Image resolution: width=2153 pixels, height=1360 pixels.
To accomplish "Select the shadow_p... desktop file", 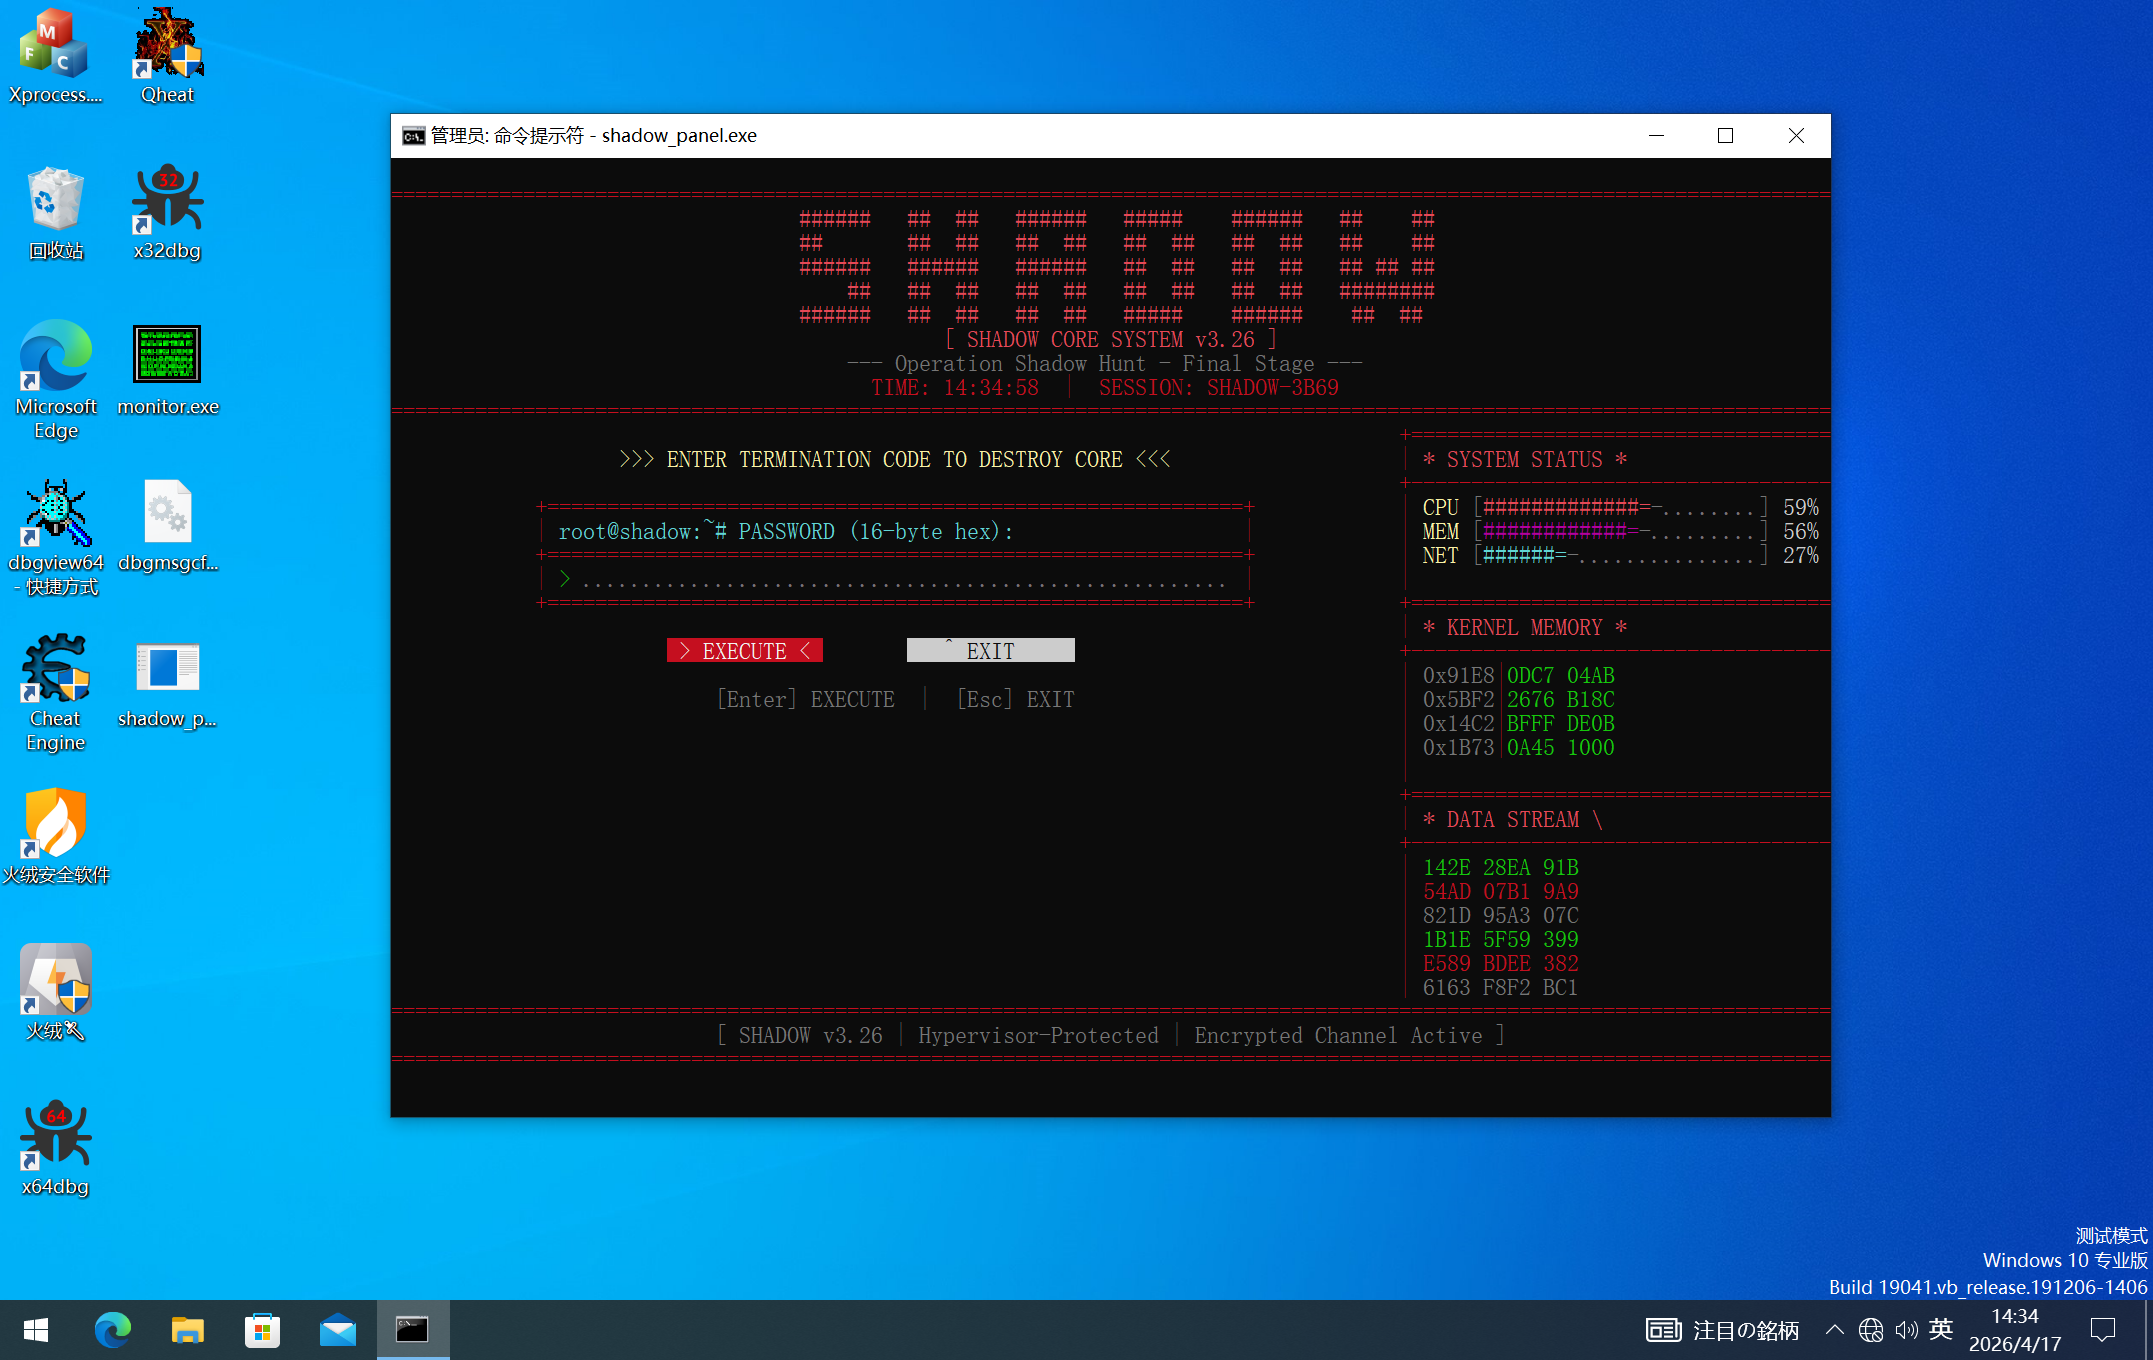I will click(167, 681).
